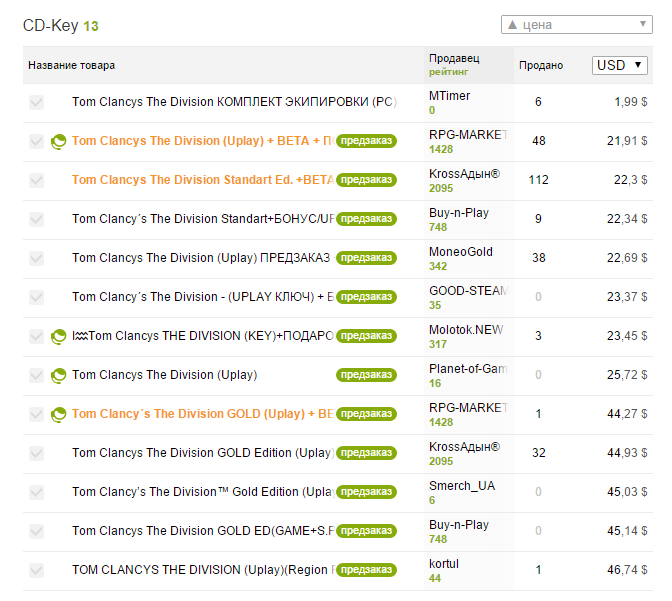Sort by Продано column header
This screenshot has width=672, height=601.
(x=540, y=65)
